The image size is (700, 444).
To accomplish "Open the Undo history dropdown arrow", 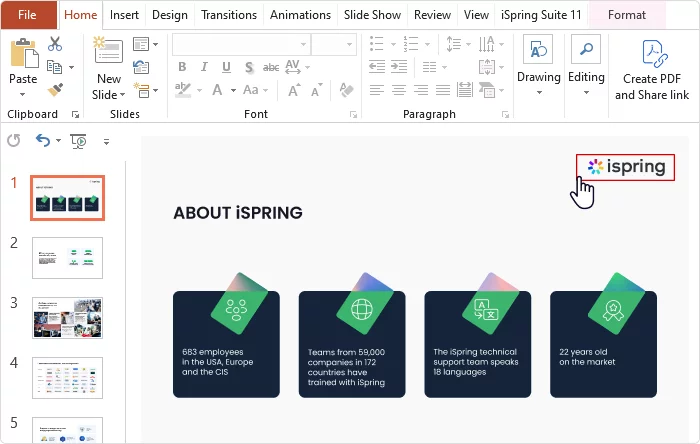I will (x=58, y=141).
